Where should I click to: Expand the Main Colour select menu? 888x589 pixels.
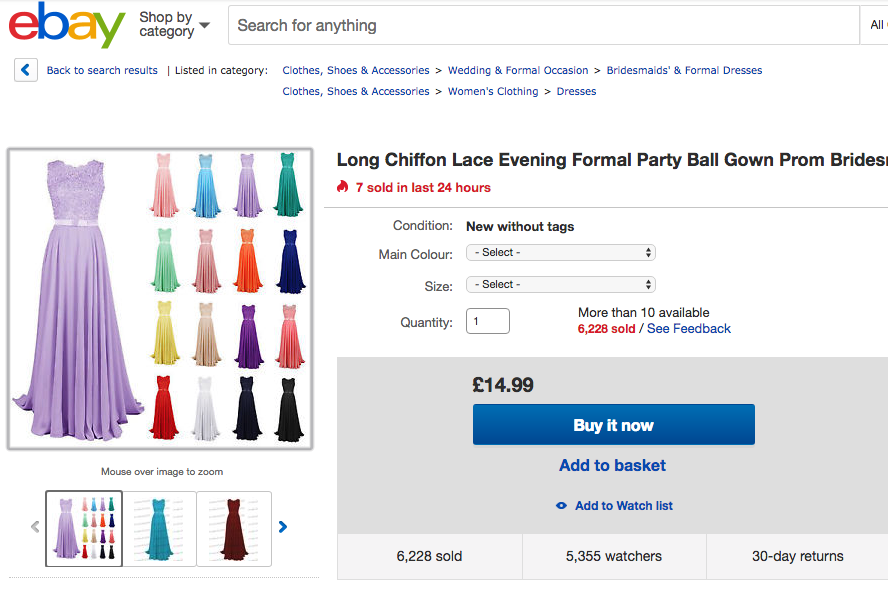pos(561,253)
